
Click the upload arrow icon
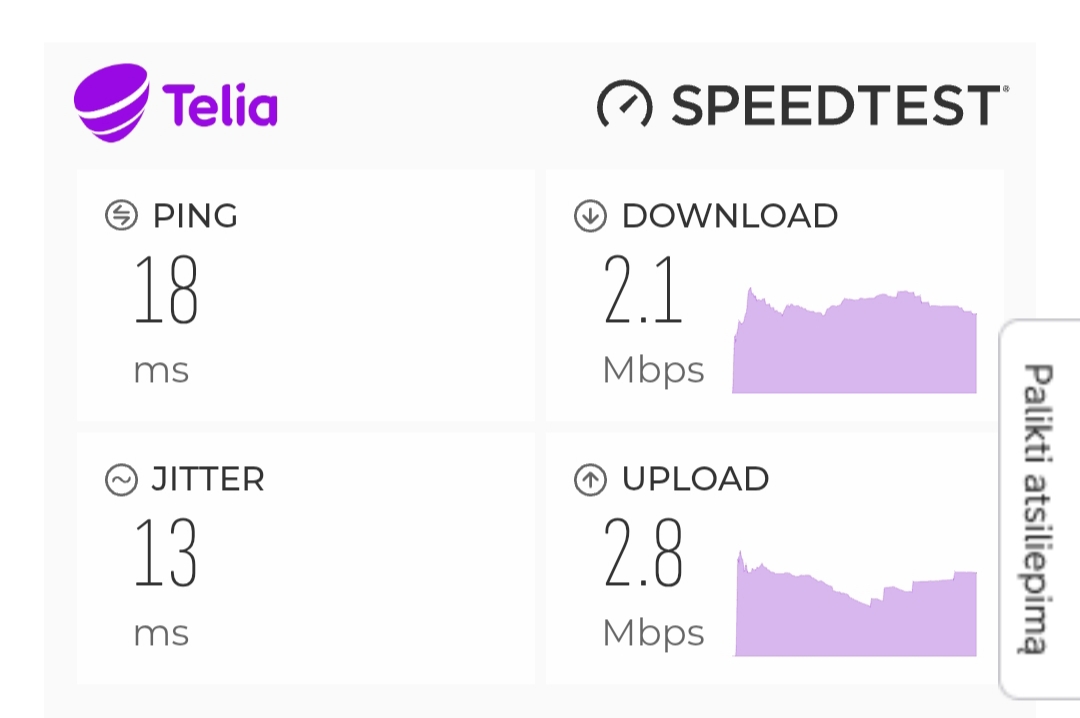(590, 480)
